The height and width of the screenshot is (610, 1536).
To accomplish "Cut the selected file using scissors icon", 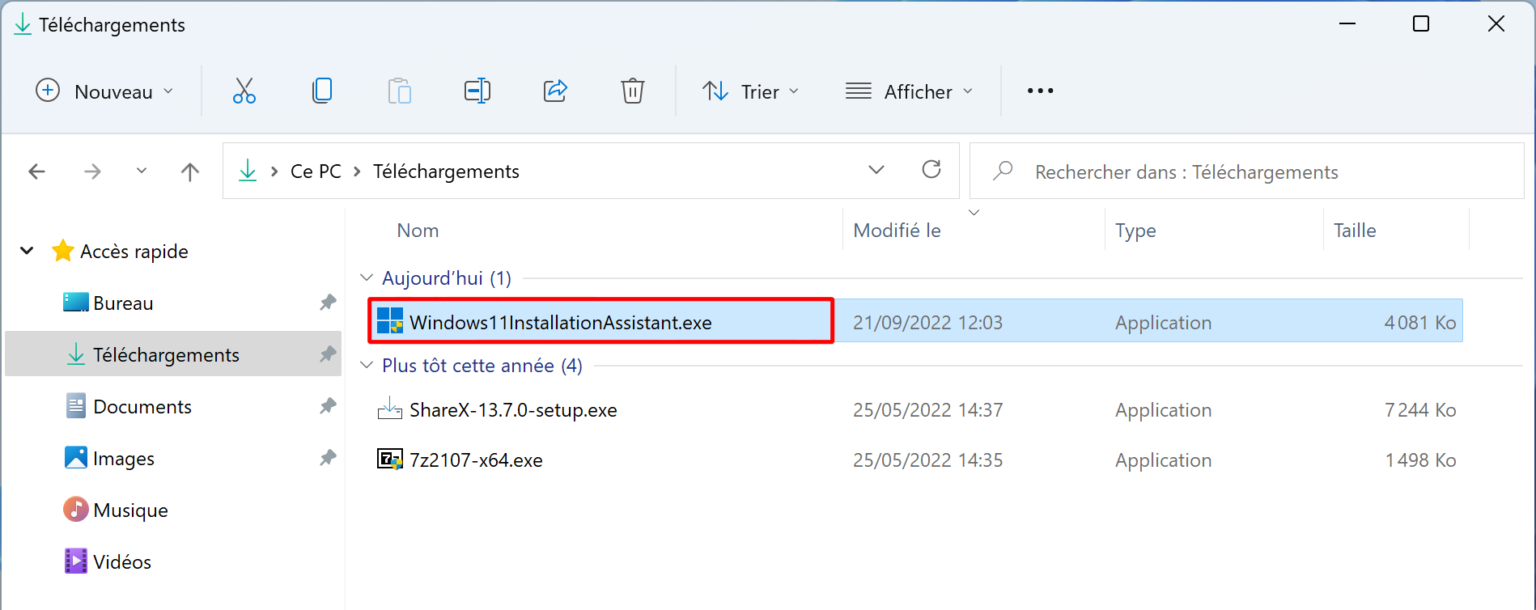I will point(244,90).
